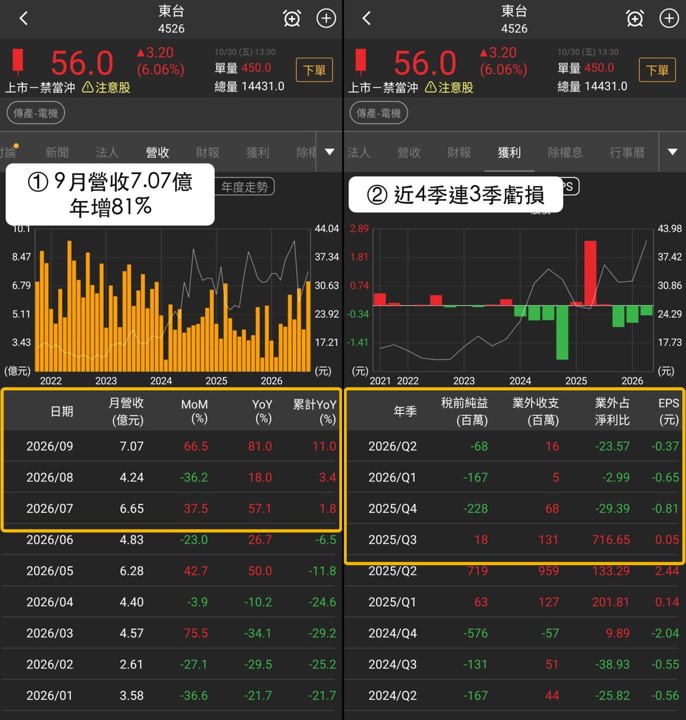Open 傳產-電機 industry tag in right panel
The width and height of the screenshot is (686, 720).
378,113
